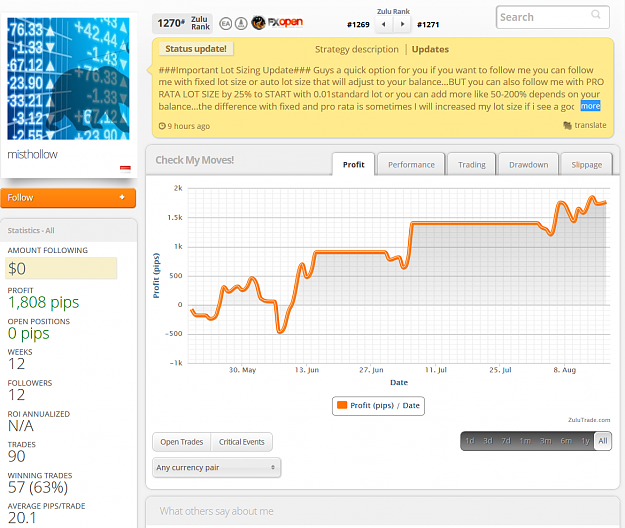Click the Open Trades button
625x528 pixels.
click(x=182, y=442)
